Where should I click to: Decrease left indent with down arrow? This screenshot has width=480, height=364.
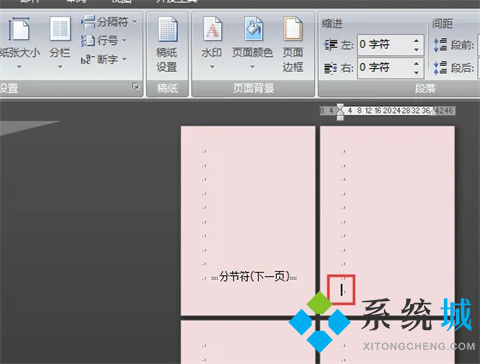[416, 49]
